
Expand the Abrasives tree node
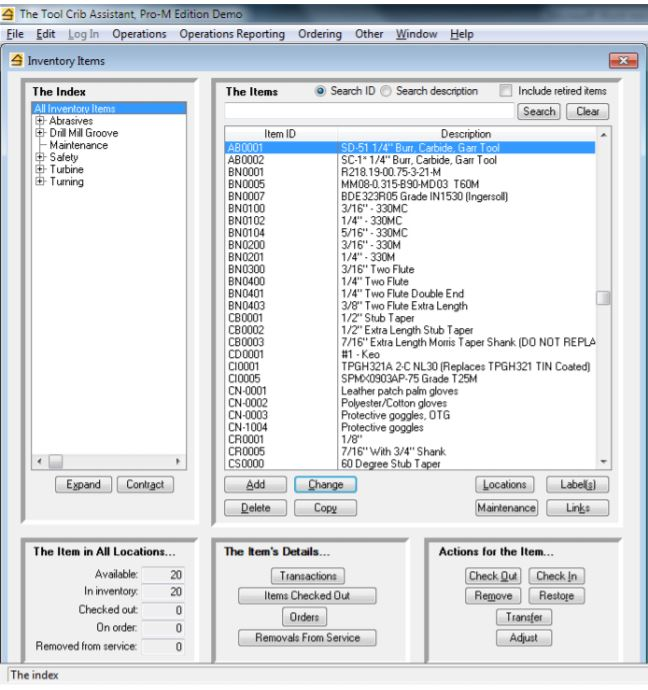40,121
